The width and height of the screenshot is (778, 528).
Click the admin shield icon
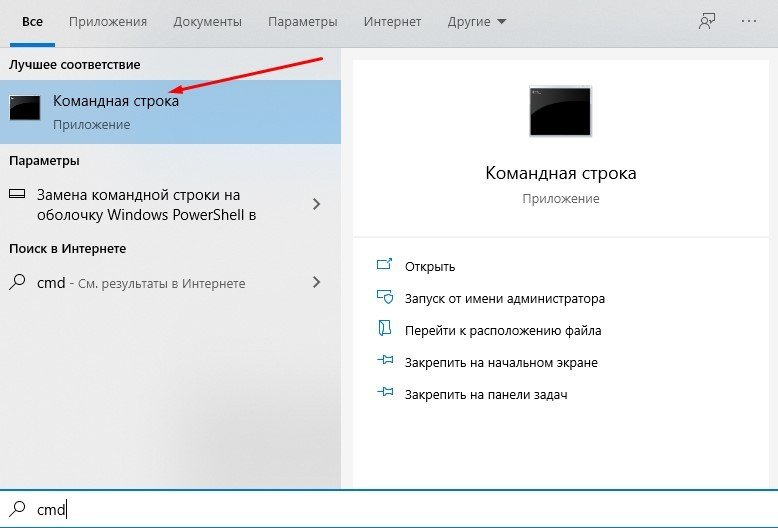[x=385, y=297]
